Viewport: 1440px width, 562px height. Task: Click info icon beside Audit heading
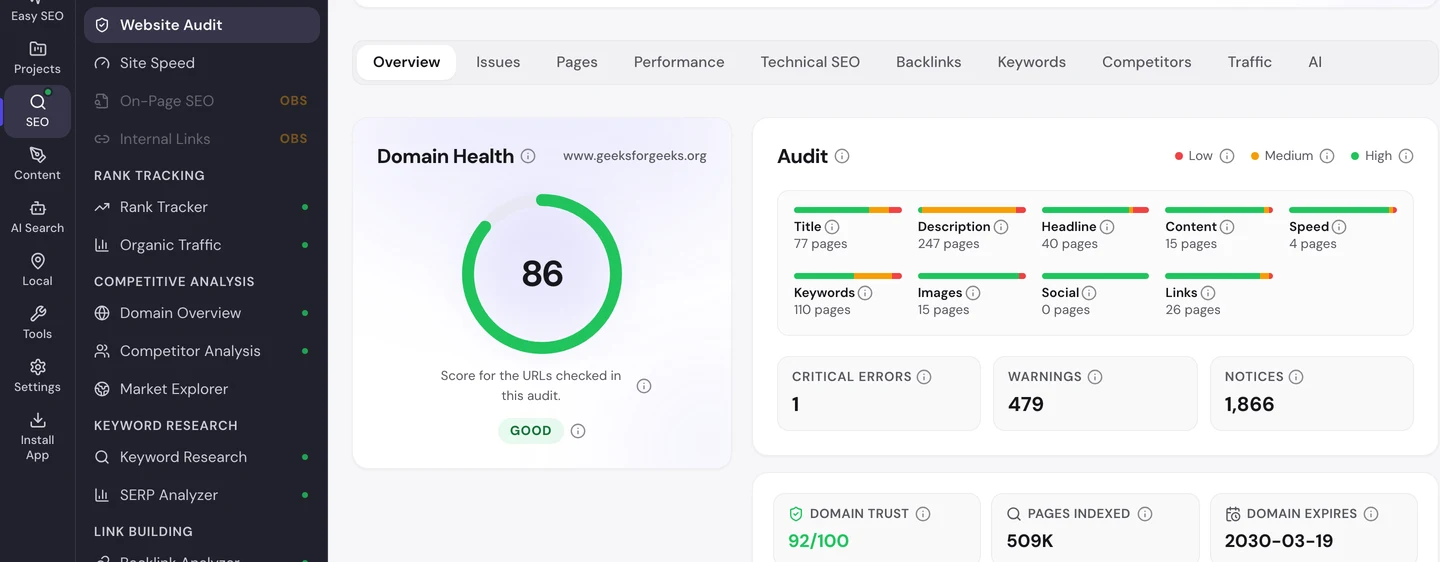842,156
